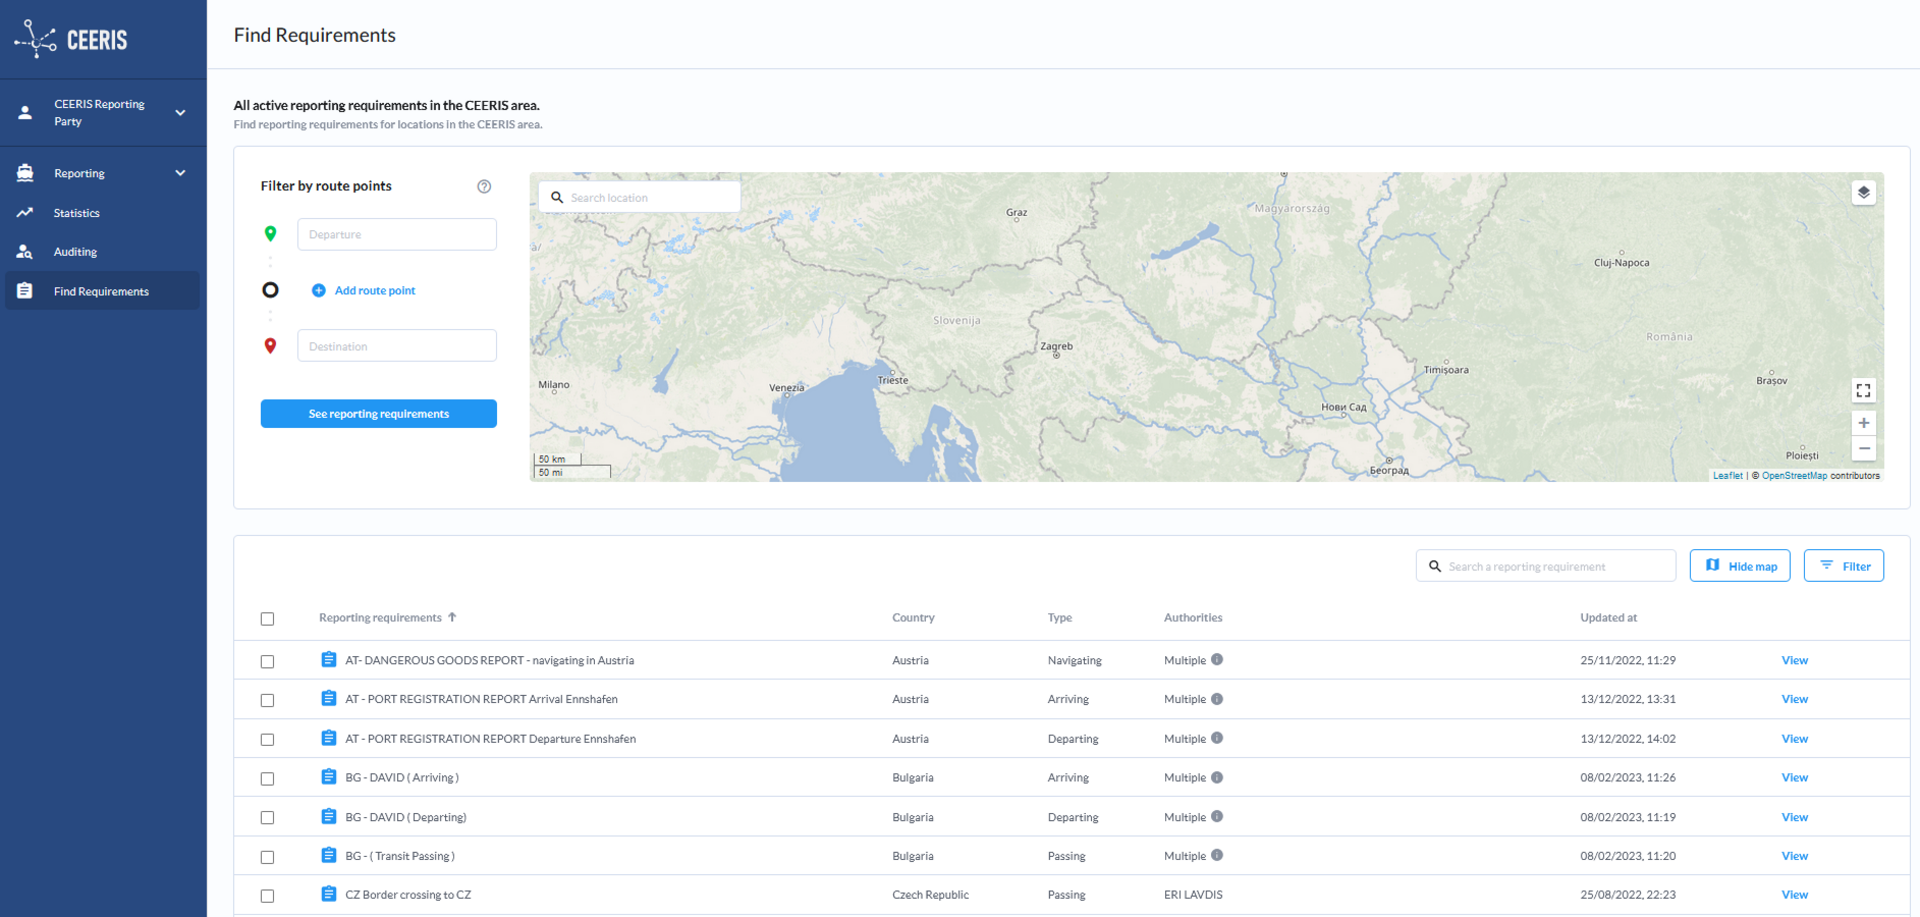Show authorities info for AT-DANGEROUS GOODS REPORT
Screen dimensions: 1920x917
pyautogui.click(x=1217, y=660)
